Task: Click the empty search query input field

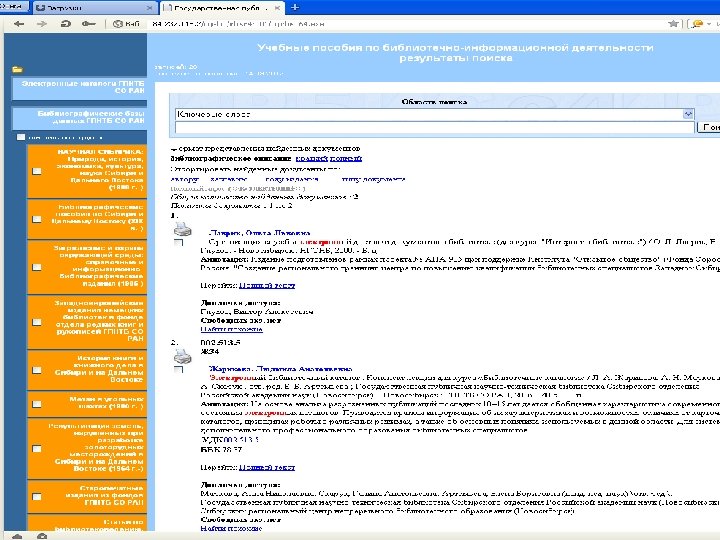Action: pyautogui.click(x=434, y=127)
